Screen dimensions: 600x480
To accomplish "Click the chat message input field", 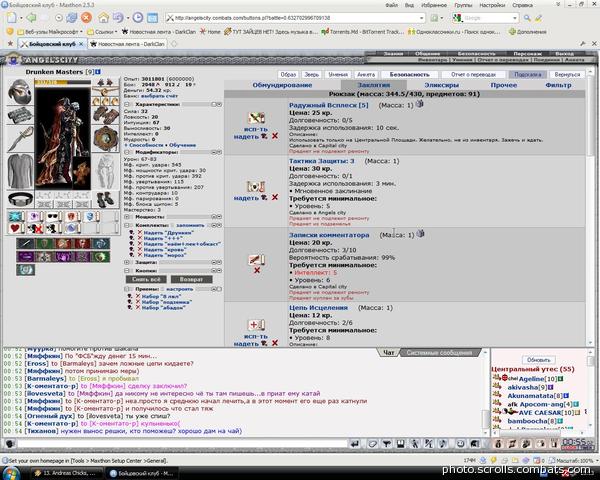I will [182, 444].
